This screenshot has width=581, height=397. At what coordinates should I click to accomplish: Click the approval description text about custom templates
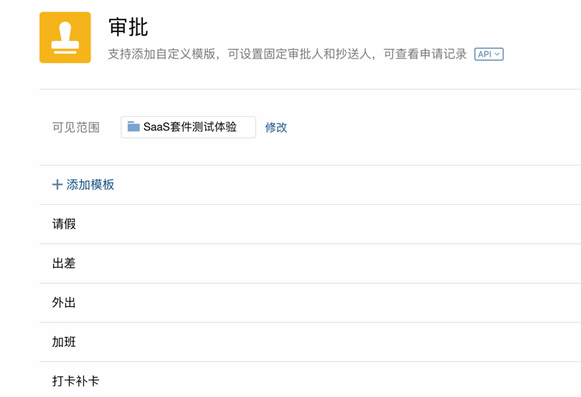[287, 54]
